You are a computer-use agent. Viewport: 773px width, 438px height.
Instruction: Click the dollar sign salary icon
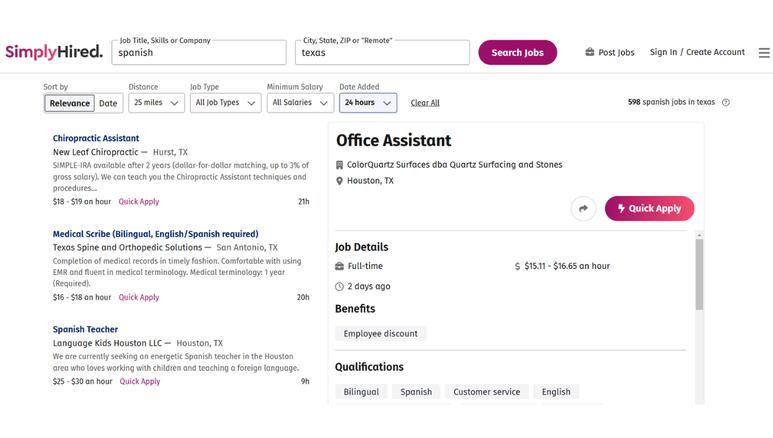(x=517, y=266)
